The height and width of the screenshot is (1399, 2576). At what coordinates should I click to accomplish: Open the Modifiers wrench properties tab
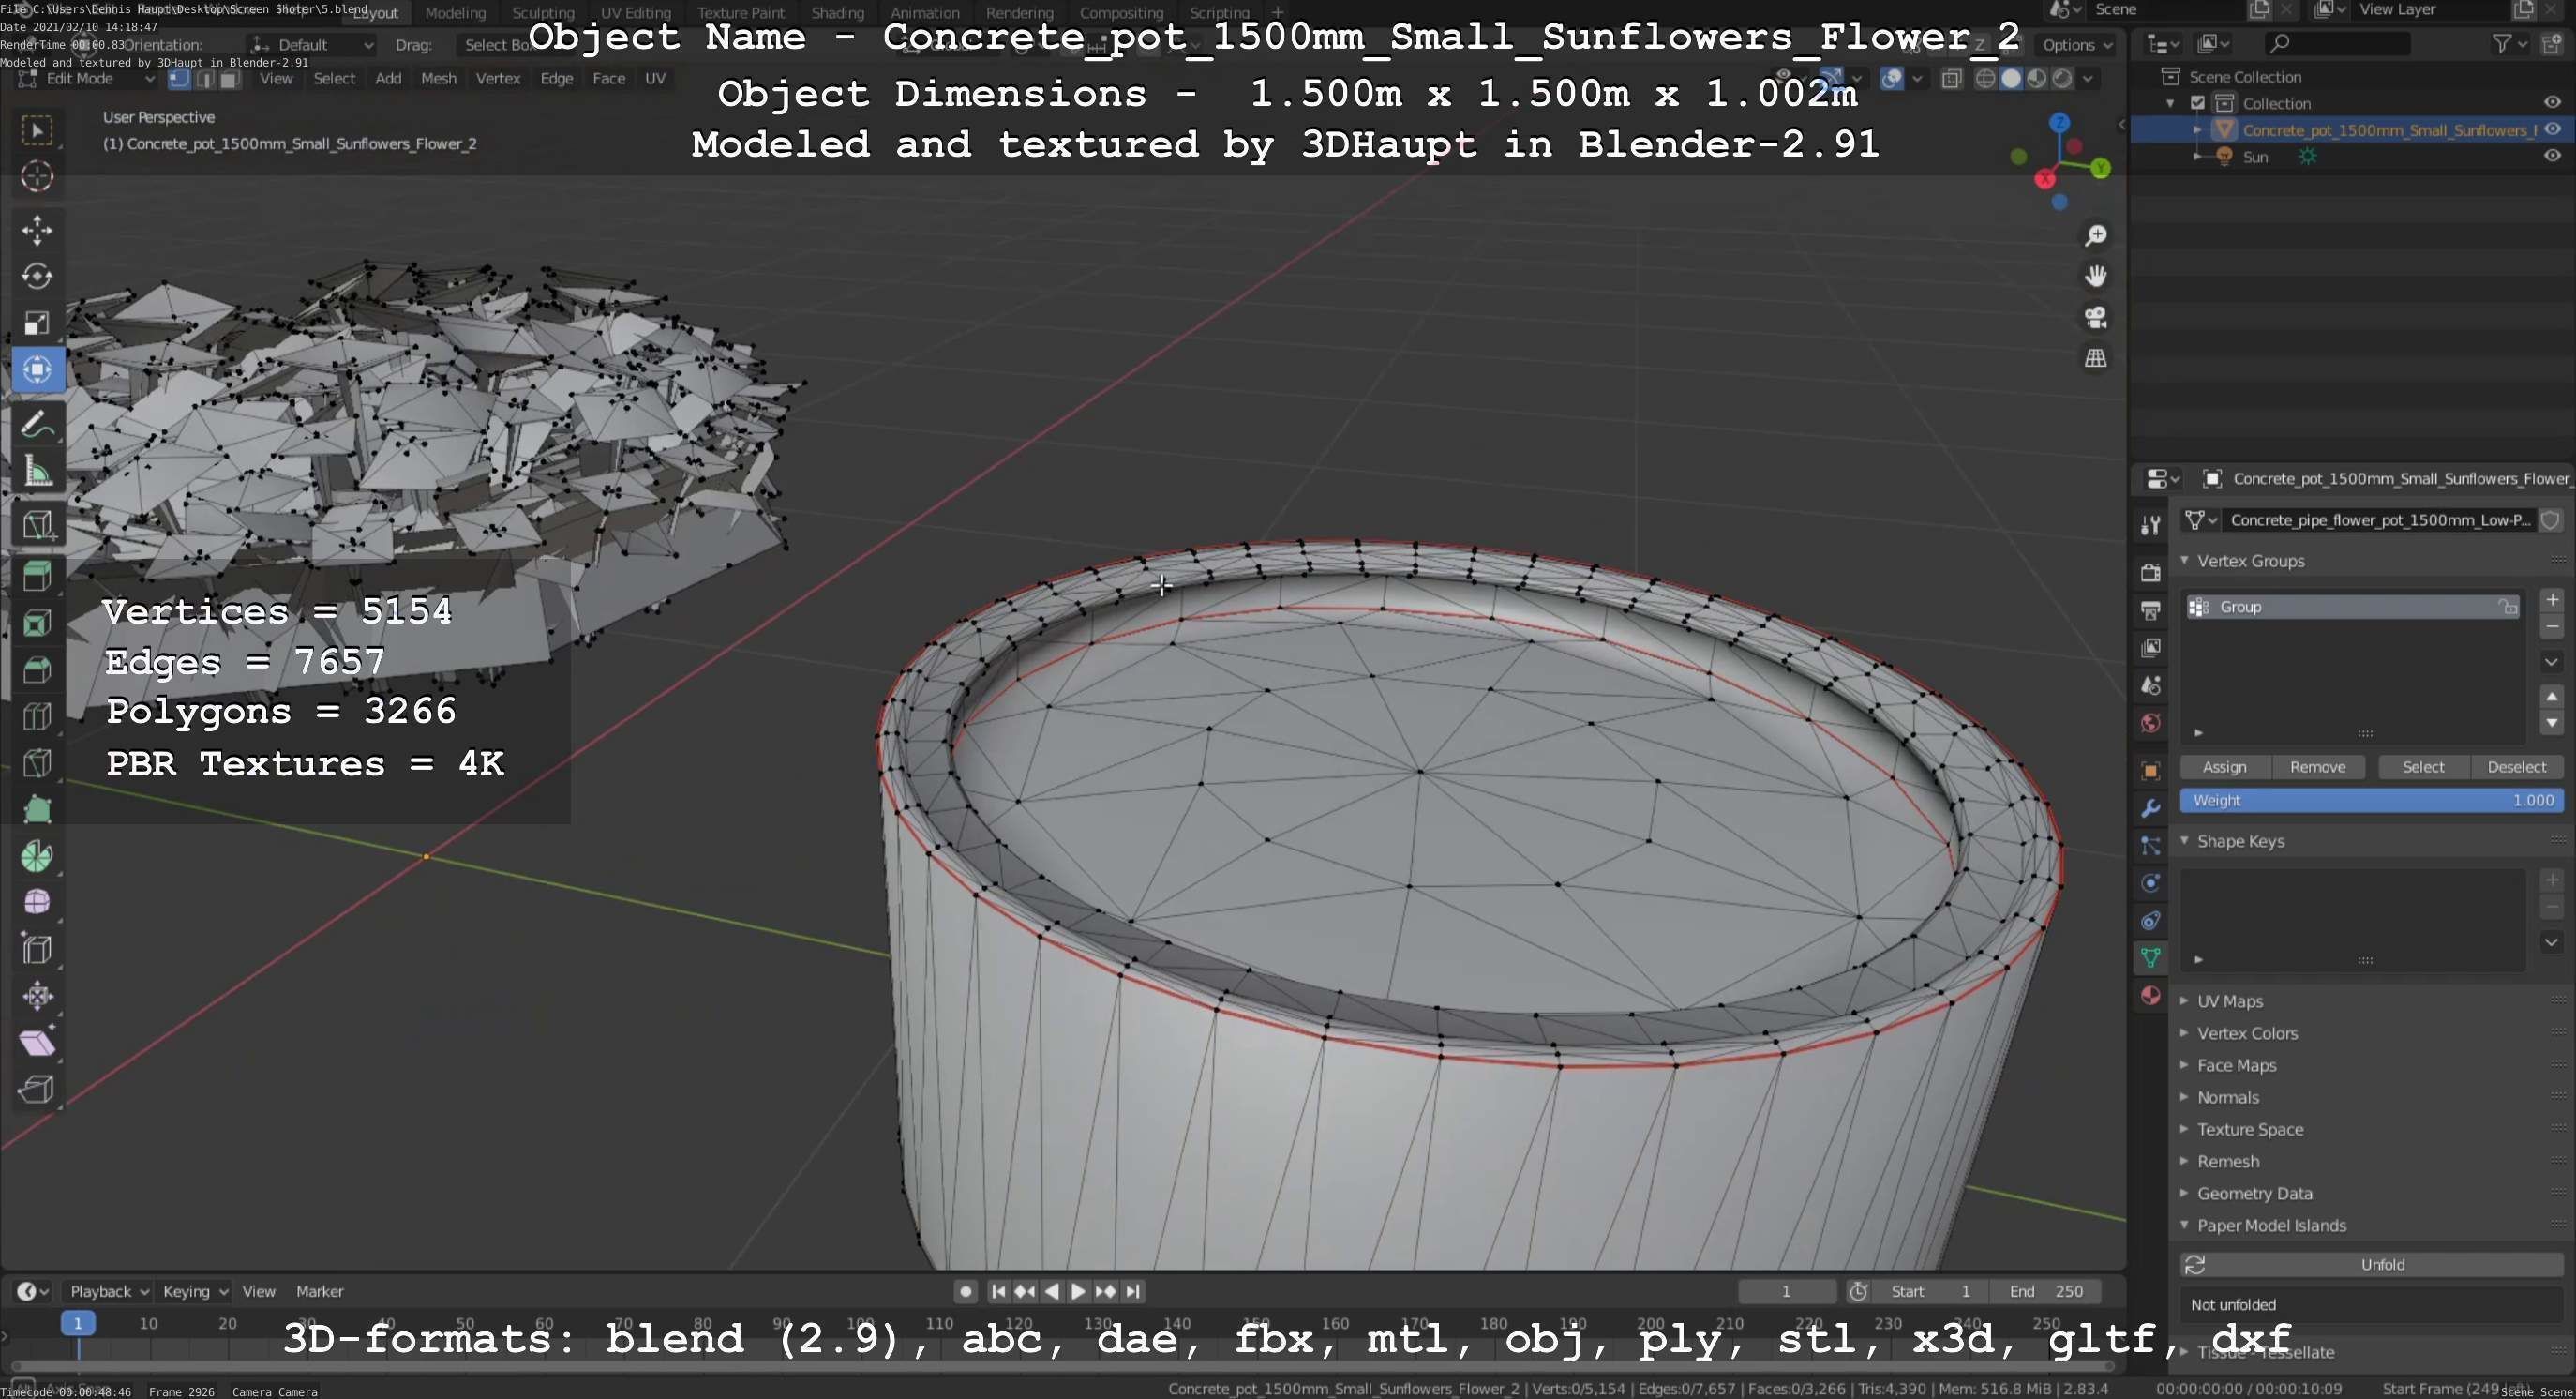pos(2151,808)
